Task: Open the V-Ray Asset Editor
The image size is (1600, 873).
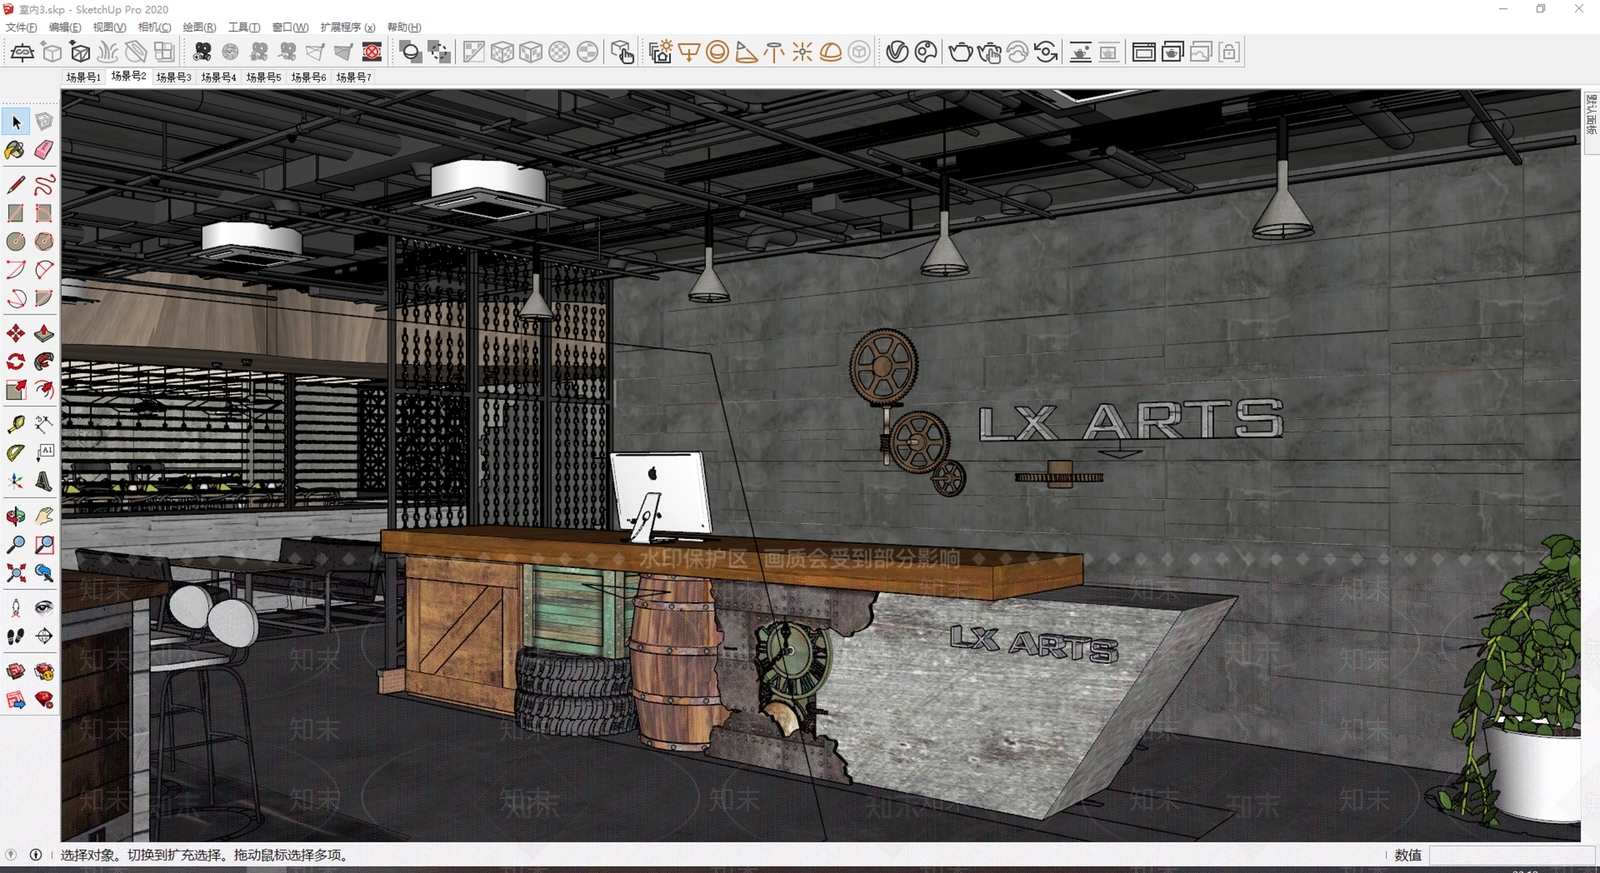Action: [x=897, y=52]
